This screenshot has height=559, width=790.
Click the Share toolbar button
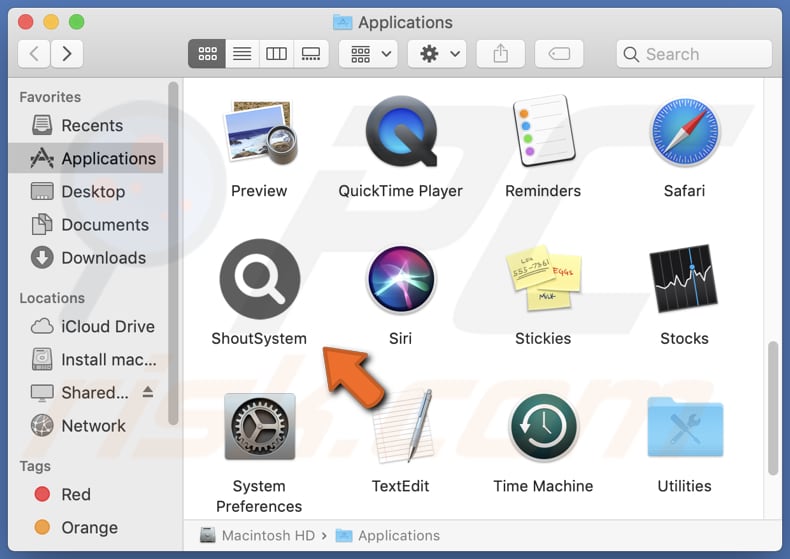pyautogui.click(x=500, y=53)
